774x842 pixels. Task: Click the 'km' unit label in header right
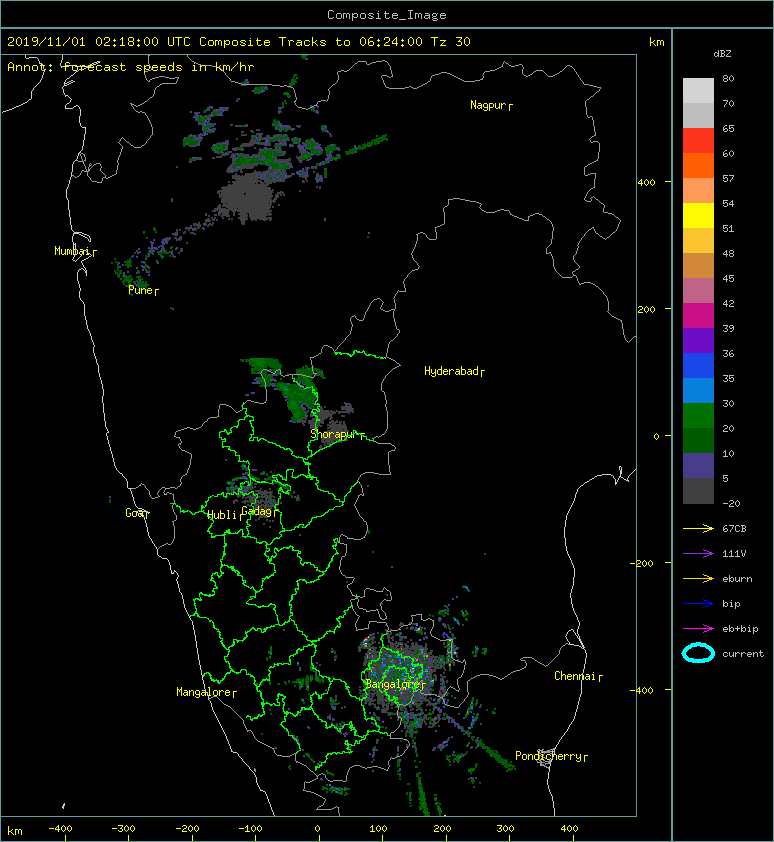tap(656, 42)
